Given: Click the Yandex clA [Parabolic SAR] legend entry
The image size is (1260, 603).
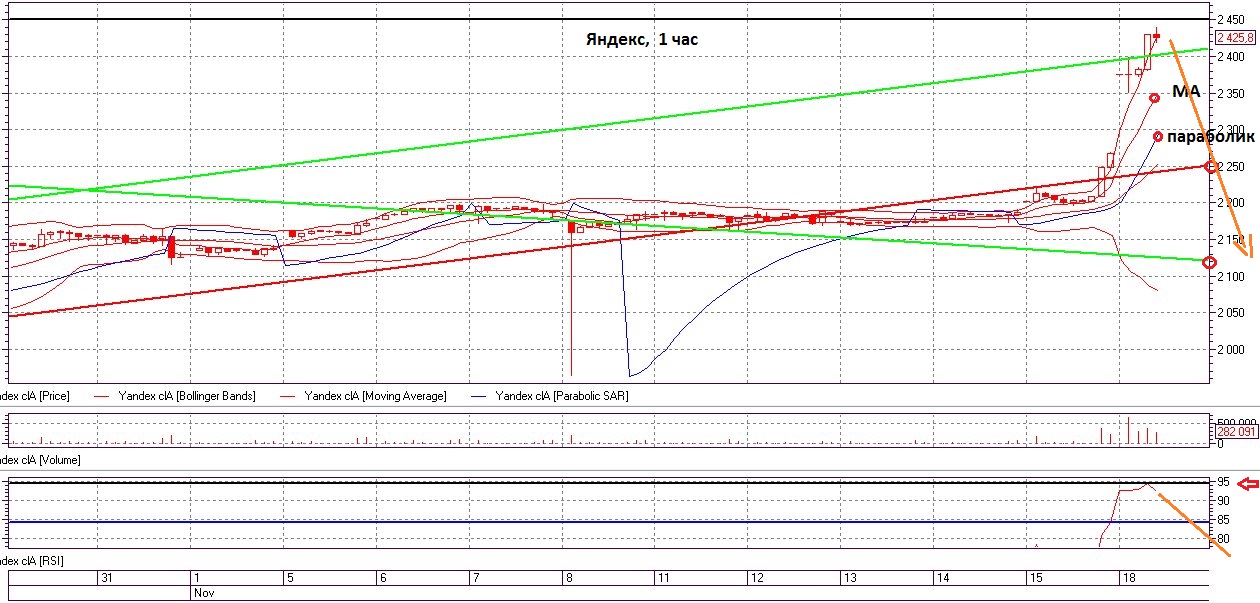Looking at the screenshot, I should [564, 396].
